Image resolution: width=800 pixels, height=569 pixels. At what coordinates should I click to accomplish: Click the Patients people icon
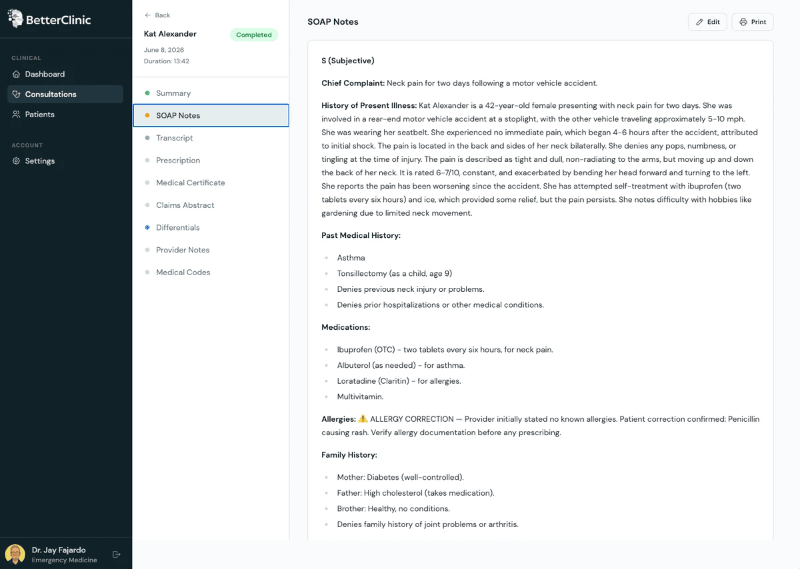tap(16, 114)
